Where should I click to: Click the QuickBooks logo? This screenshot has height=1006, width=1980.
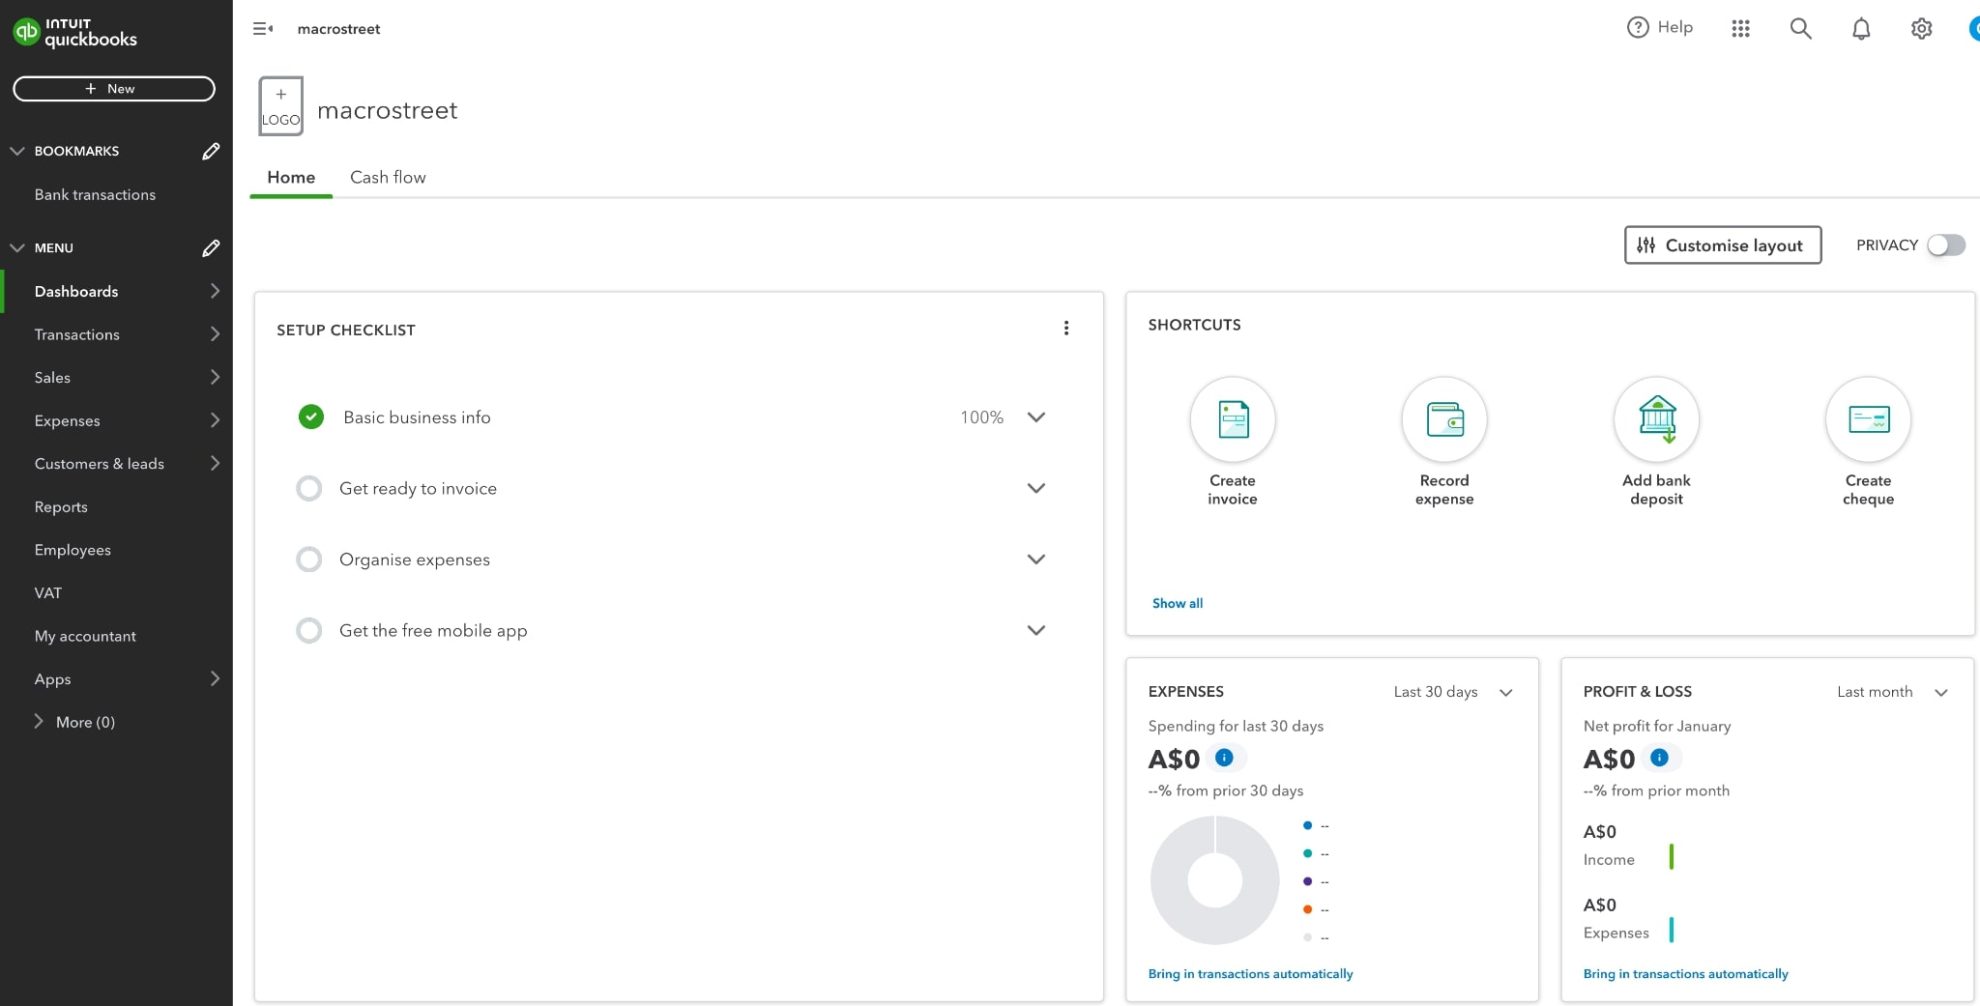(x=75, y=32)
